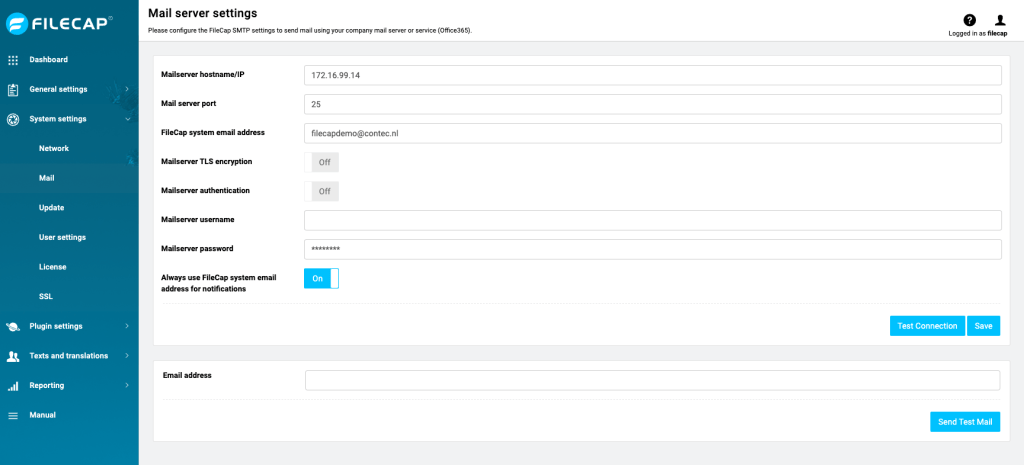This screenshot has width=1024, height=465.
Task: Click the Save button
Action: pyautogui.click(x=984, y=326)
